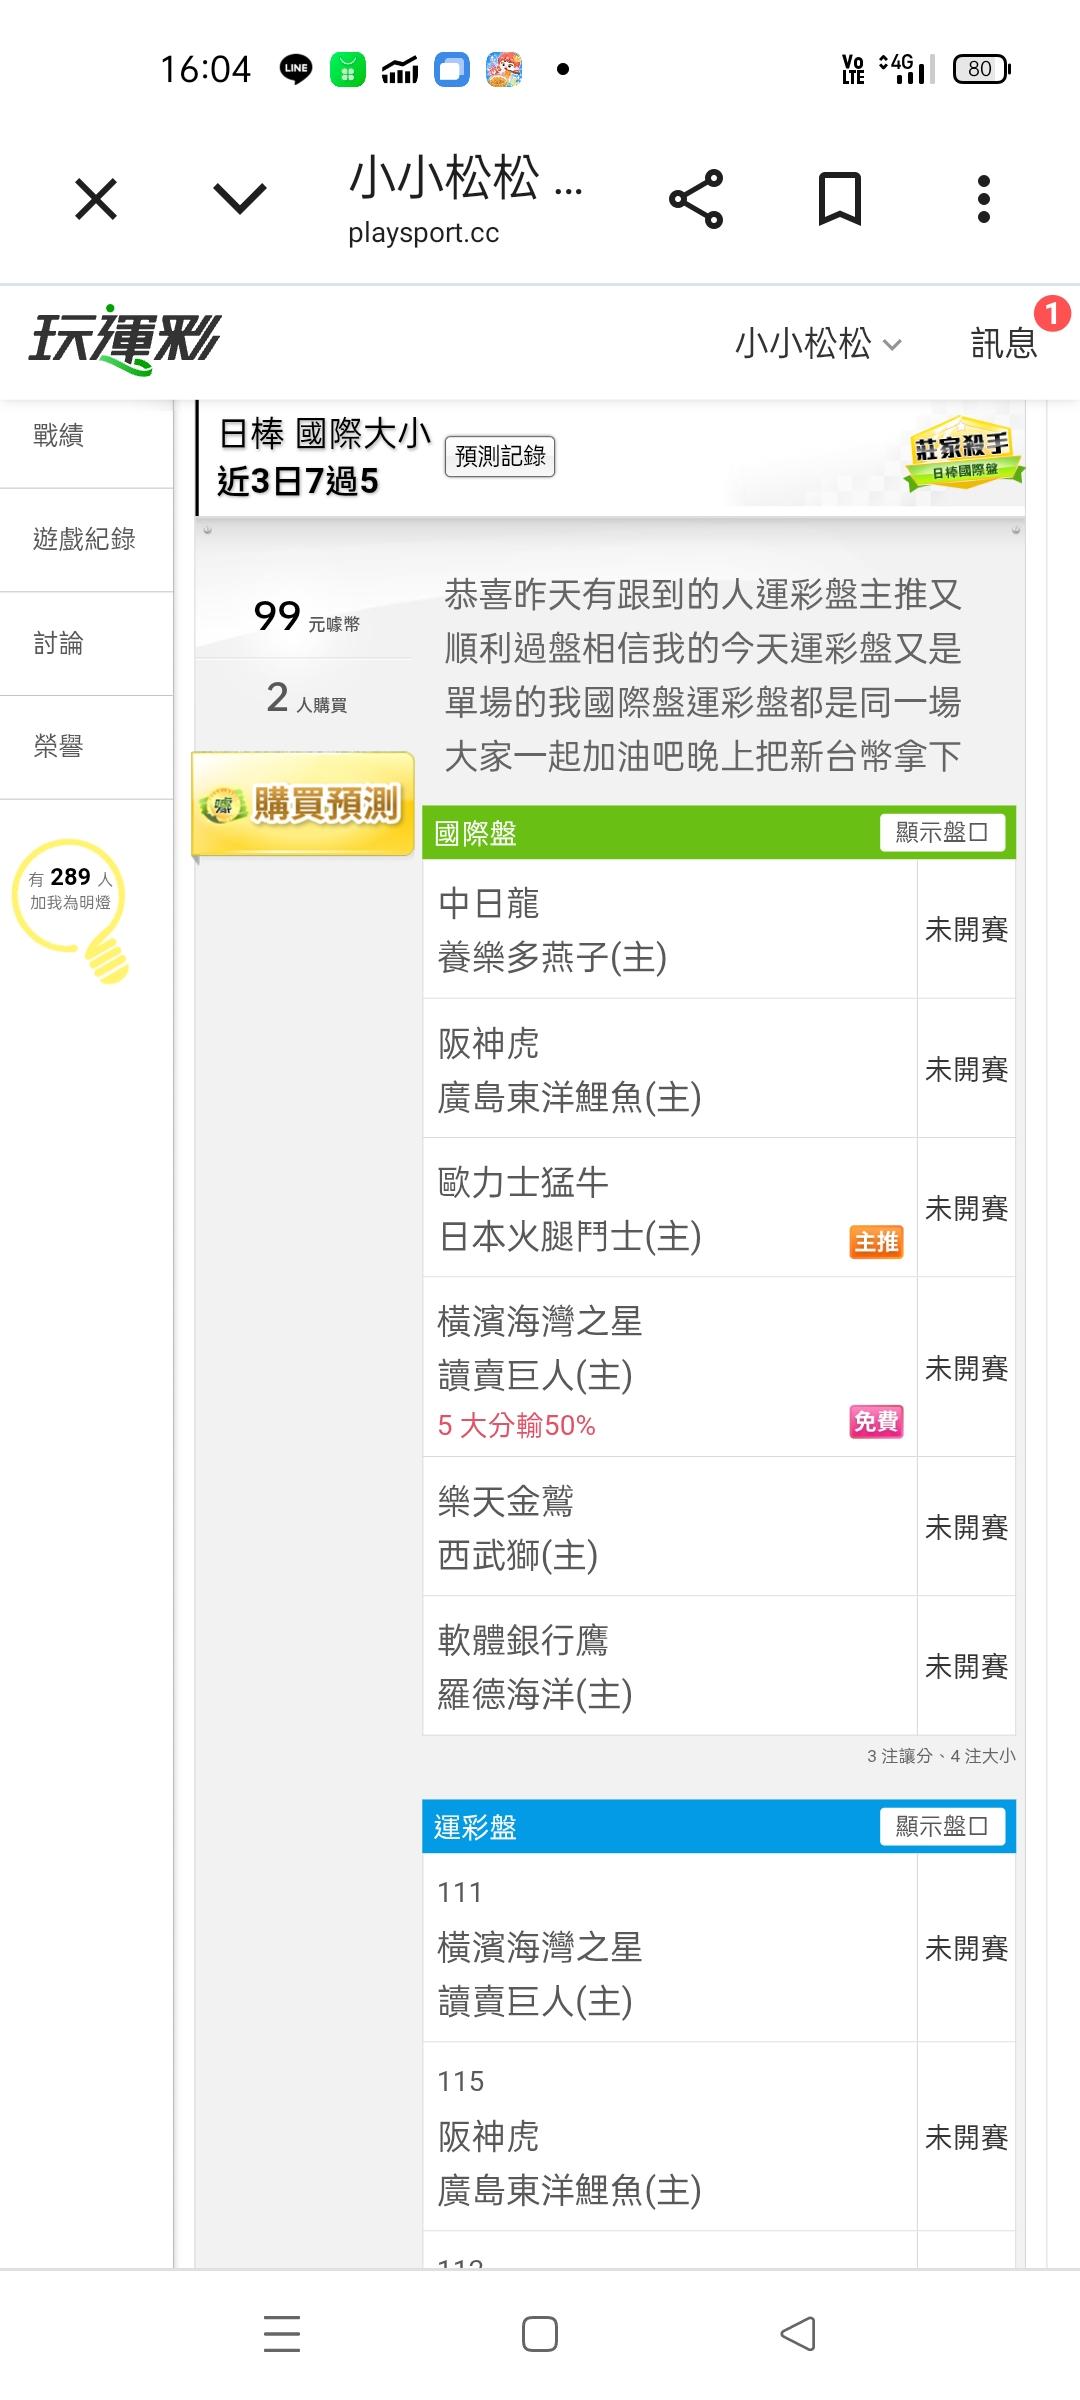Switch to the 討論 sidebar tab
Viewport: 1080px width, 2400px height.
click(x=58, y=643)
